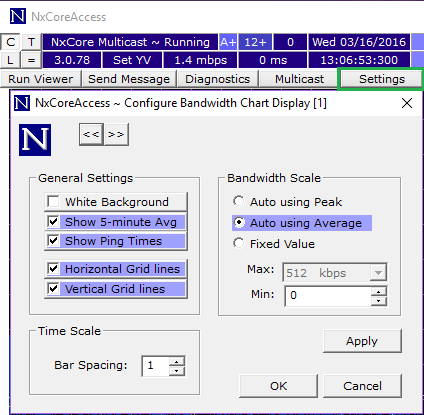This screenshot has width=424, height=415.
Task: Uncheck Show 5-minute Avg
Action: 53,221
